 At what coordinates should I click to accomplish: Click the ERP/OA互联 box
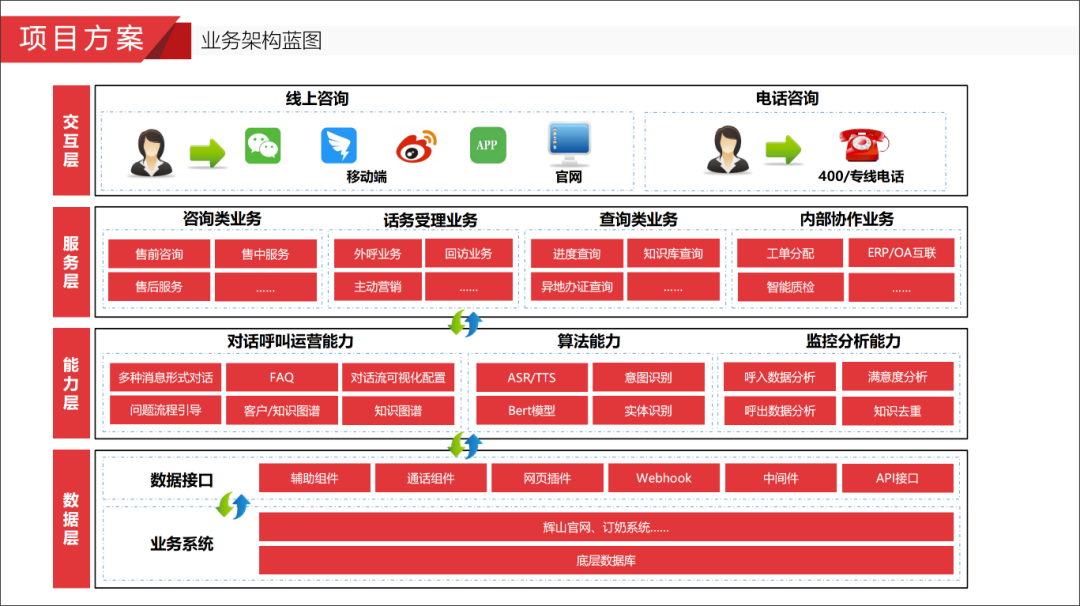902,253
